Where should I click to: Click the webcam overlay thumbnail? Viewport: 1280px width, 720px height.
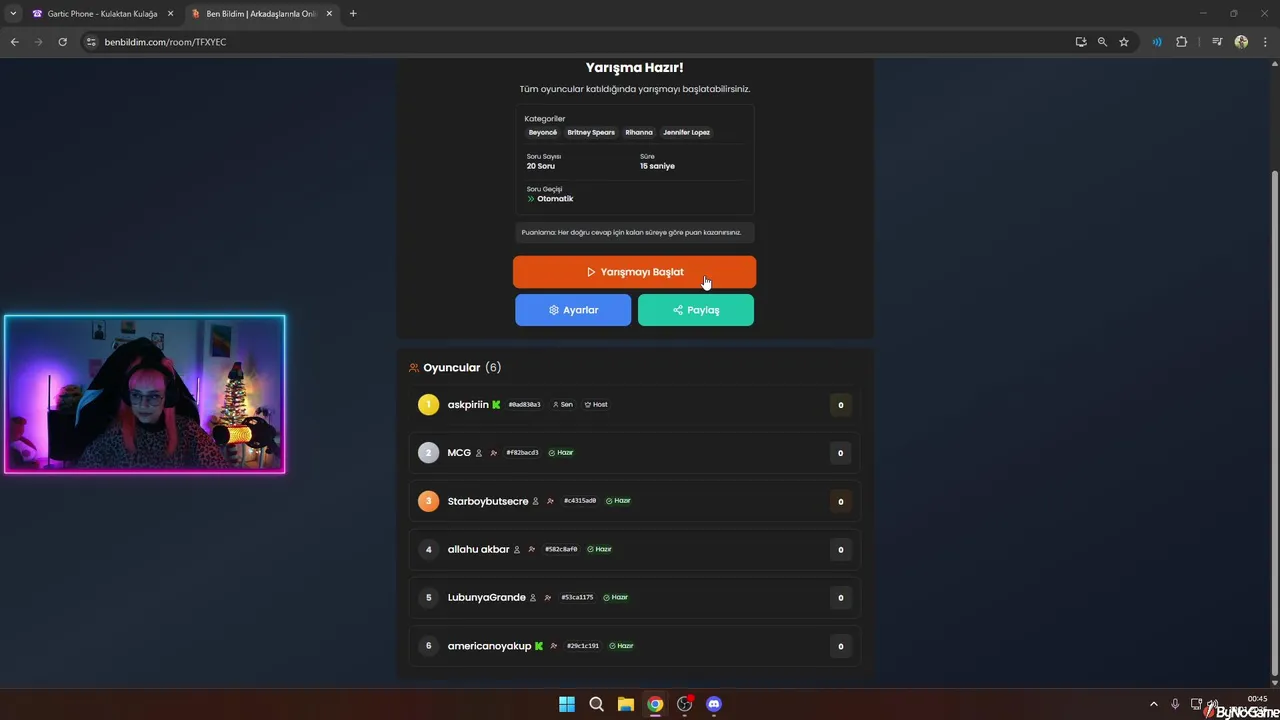tap(145, 394)
